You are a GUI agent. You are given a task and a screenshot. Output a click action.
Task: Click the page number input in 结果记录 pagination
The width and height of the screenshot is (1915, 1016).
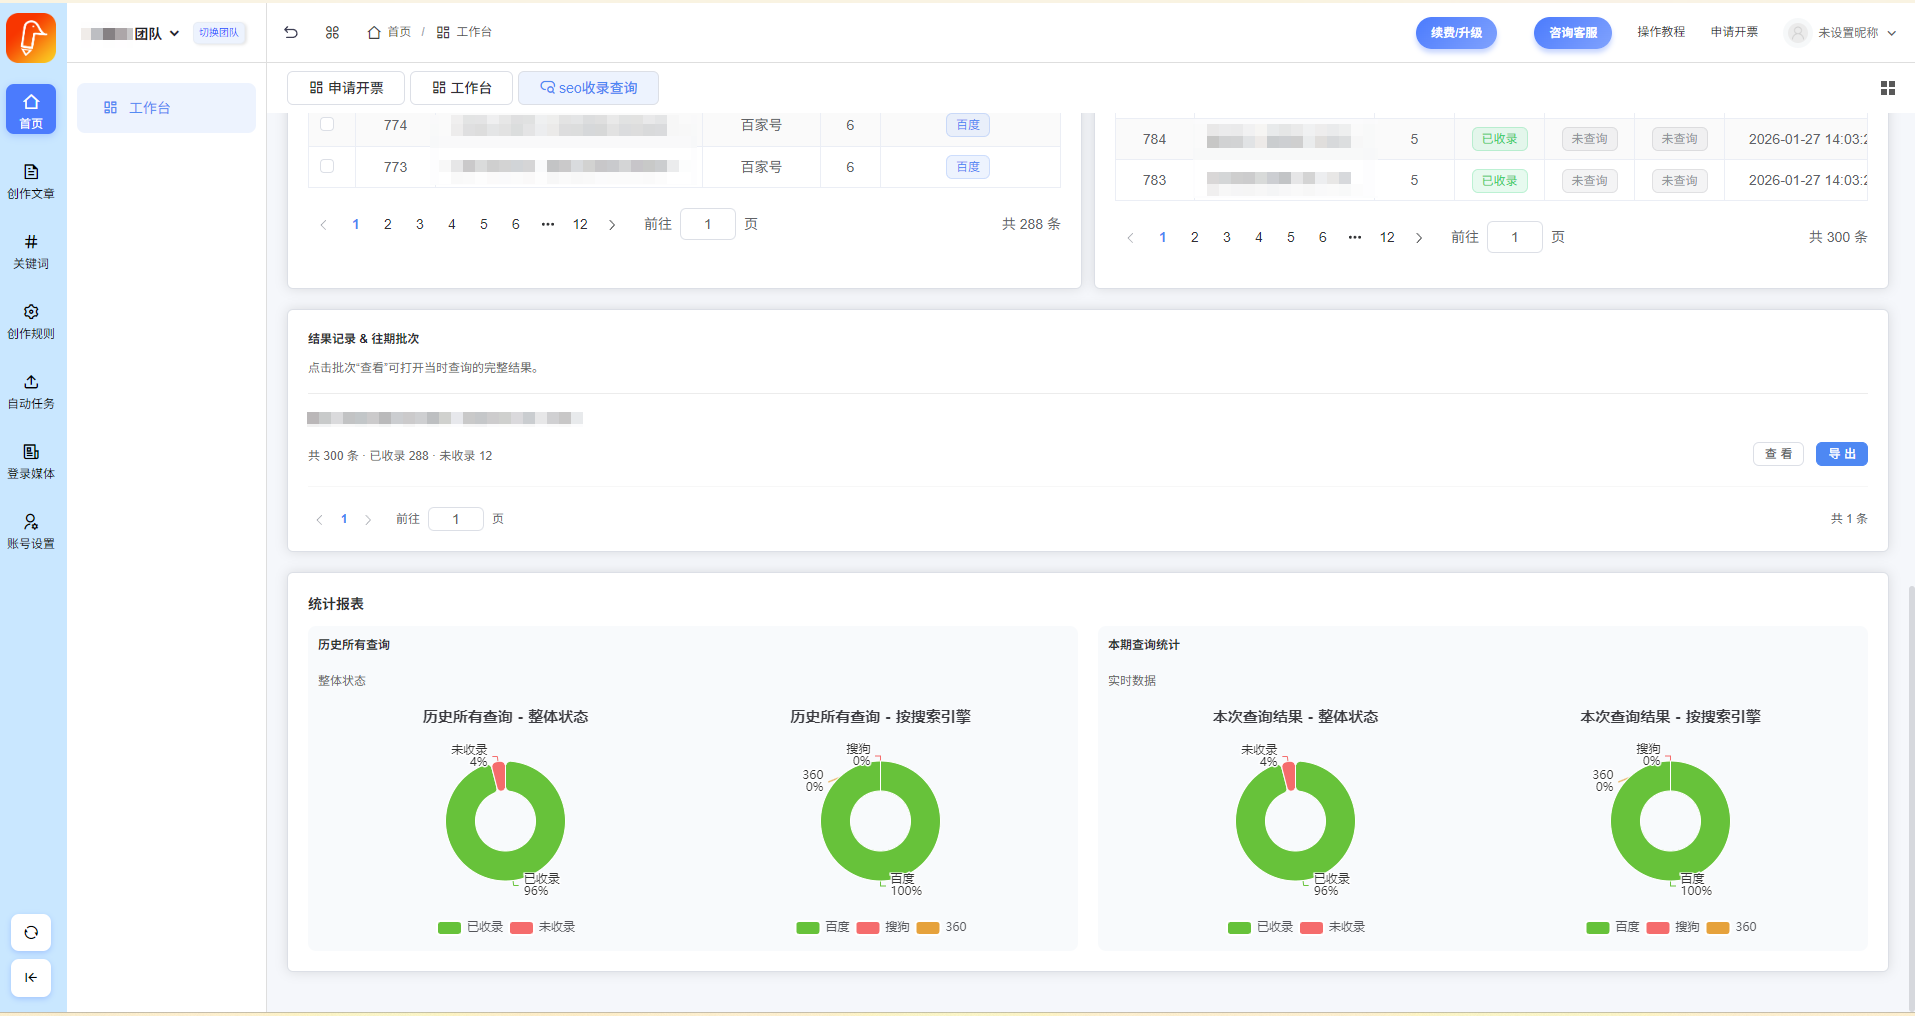456,519
